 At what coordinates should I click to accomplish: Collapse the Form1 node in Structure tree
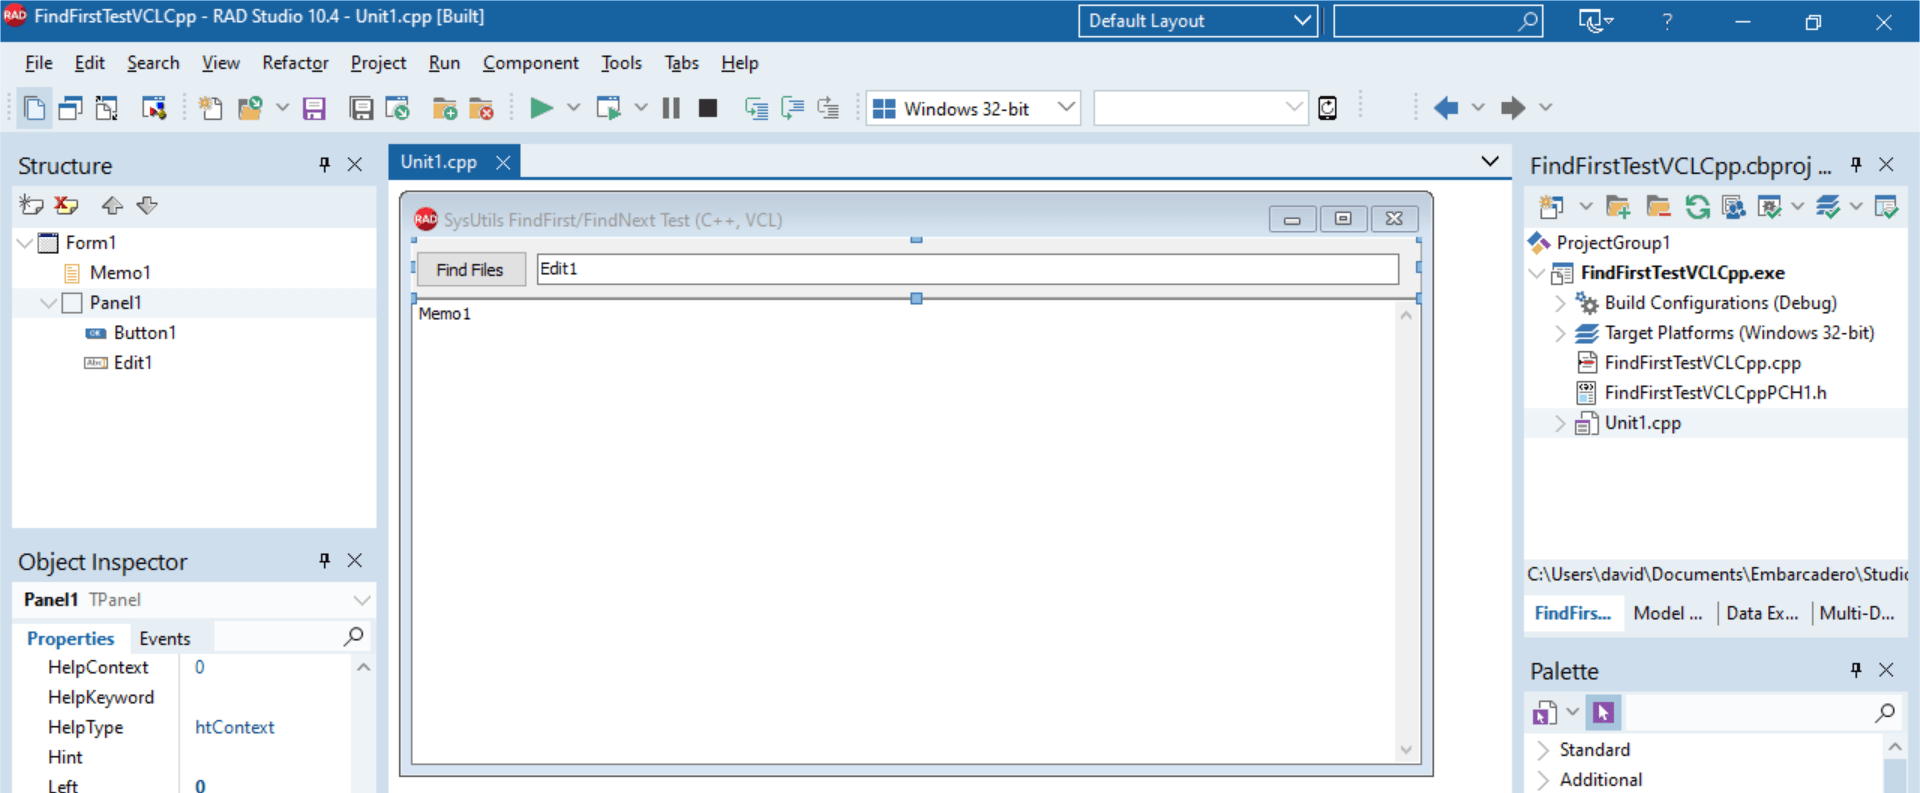pos(24,243)
